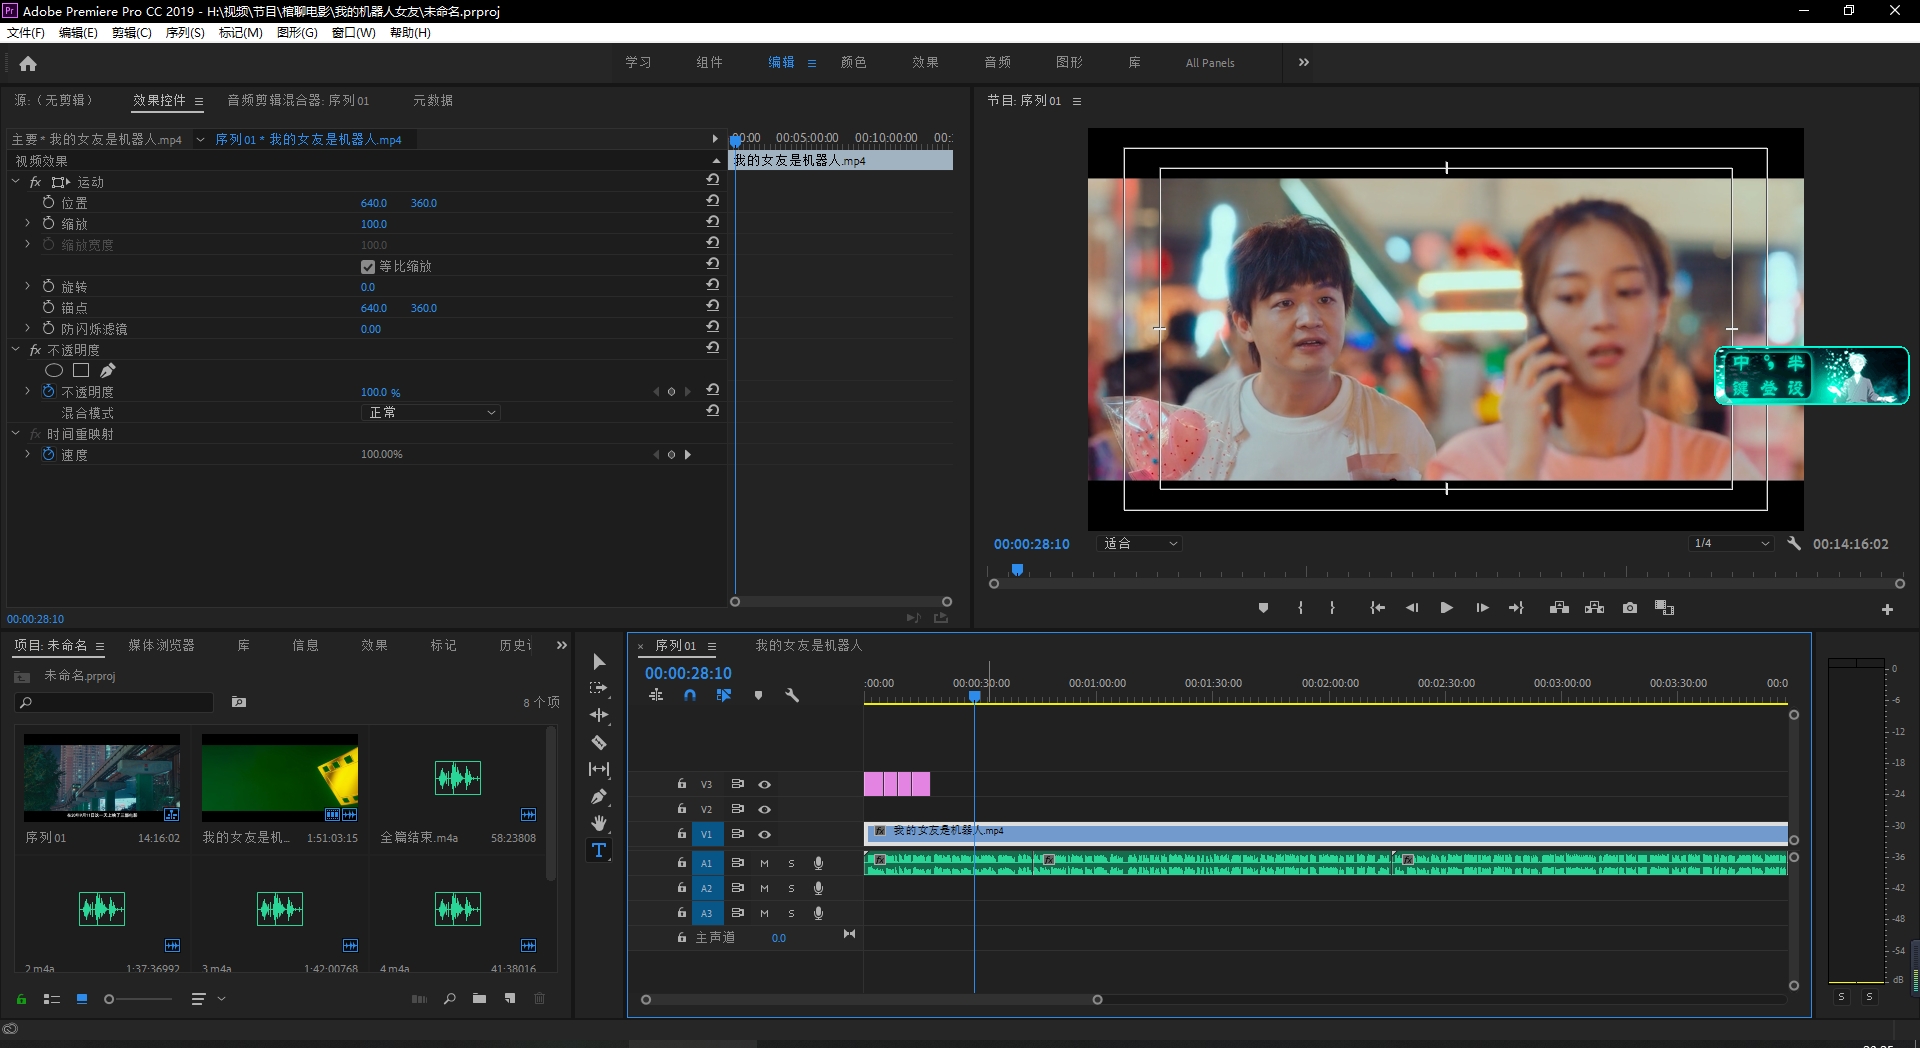
Task: Mute audio track A1
Action: 764,863
